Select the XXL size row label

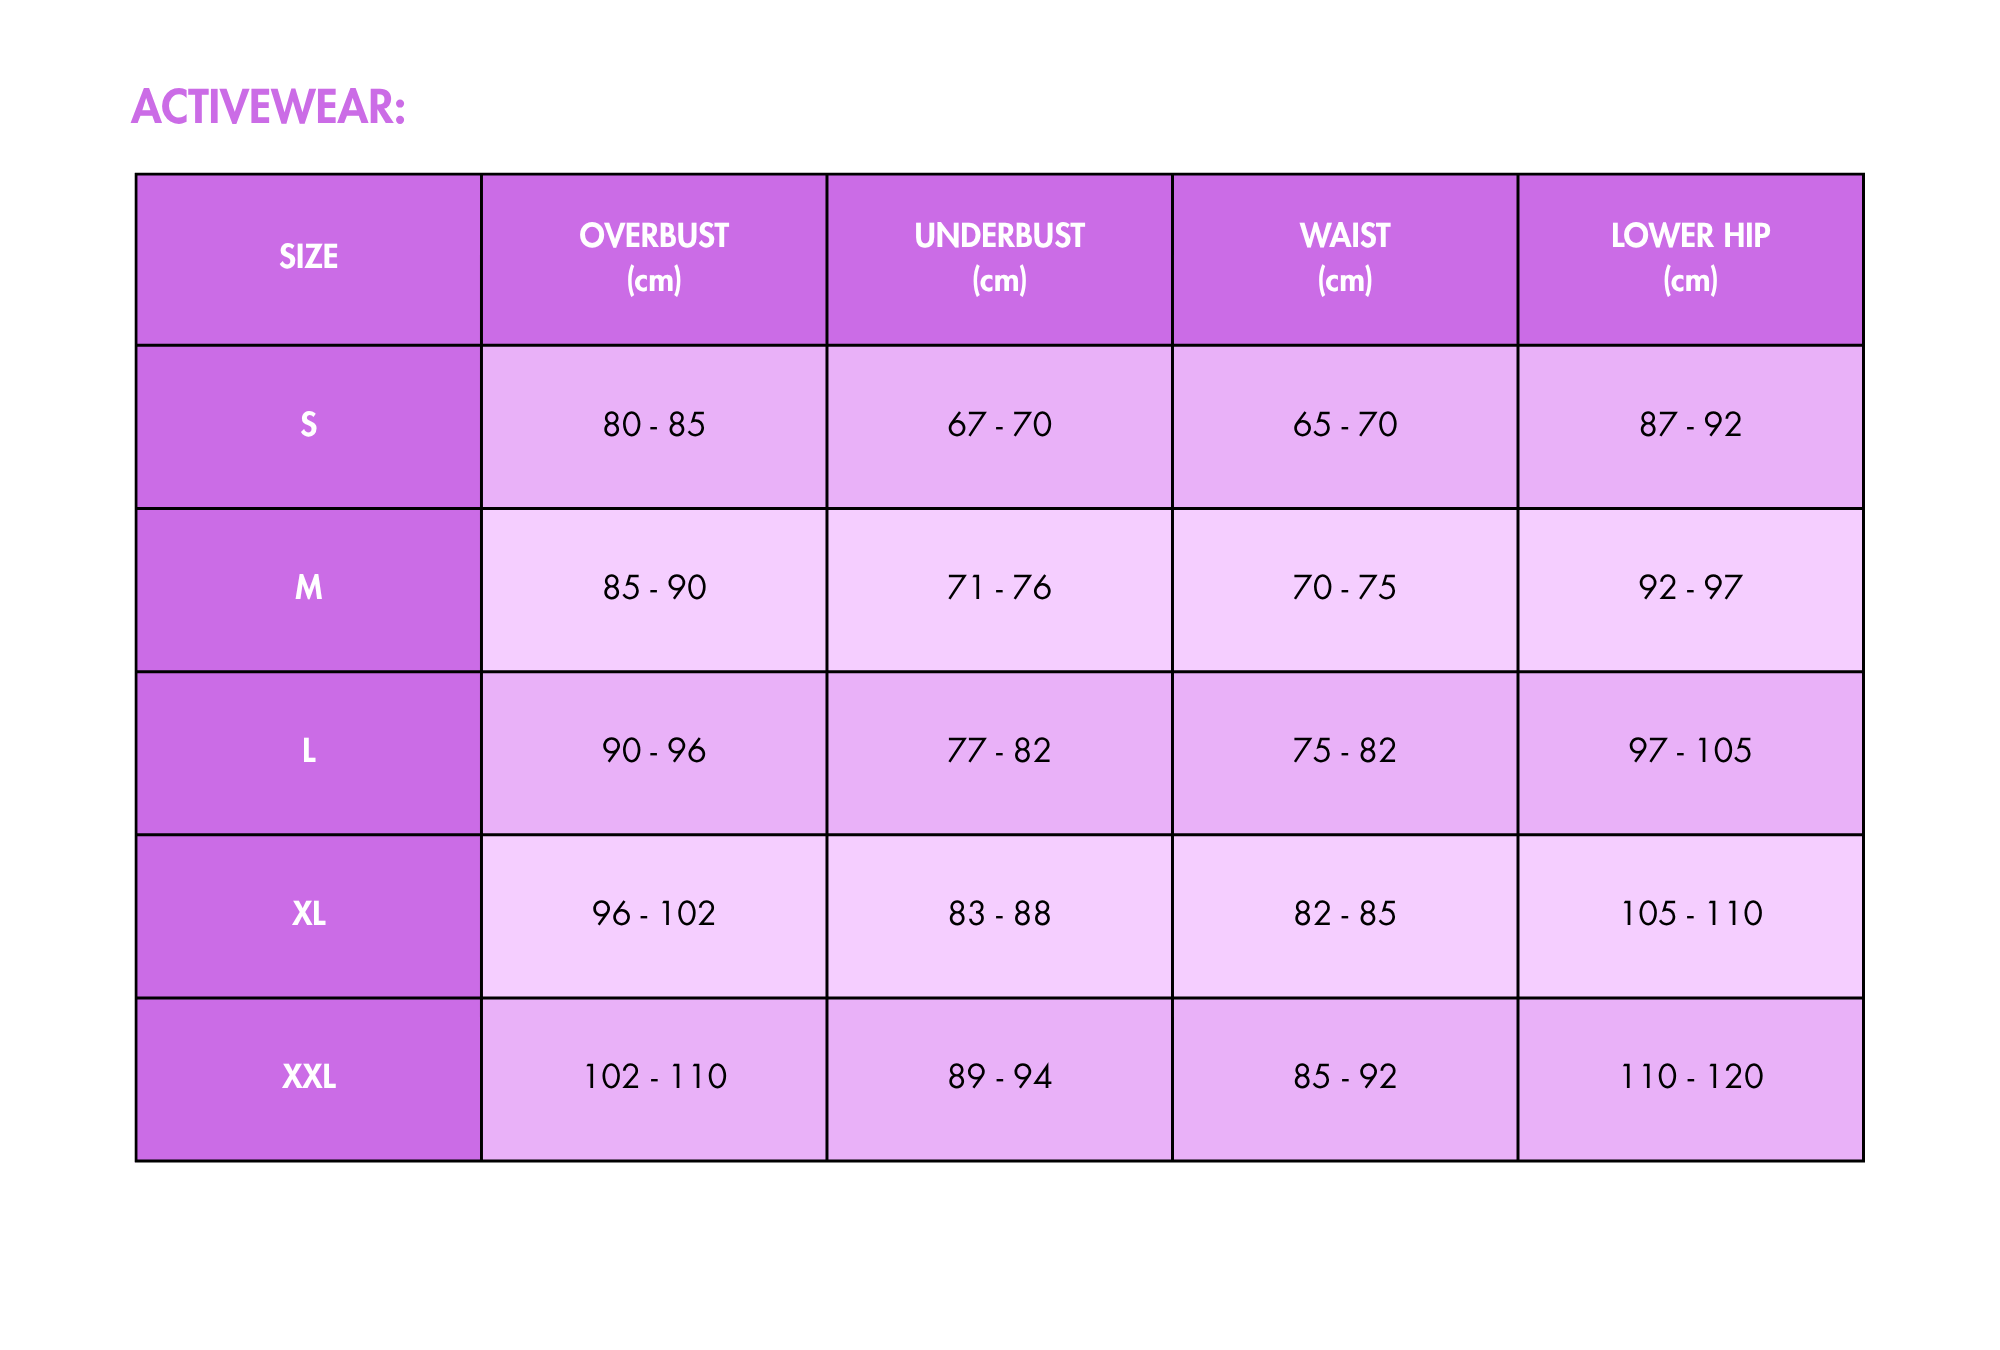[308, 1077]
